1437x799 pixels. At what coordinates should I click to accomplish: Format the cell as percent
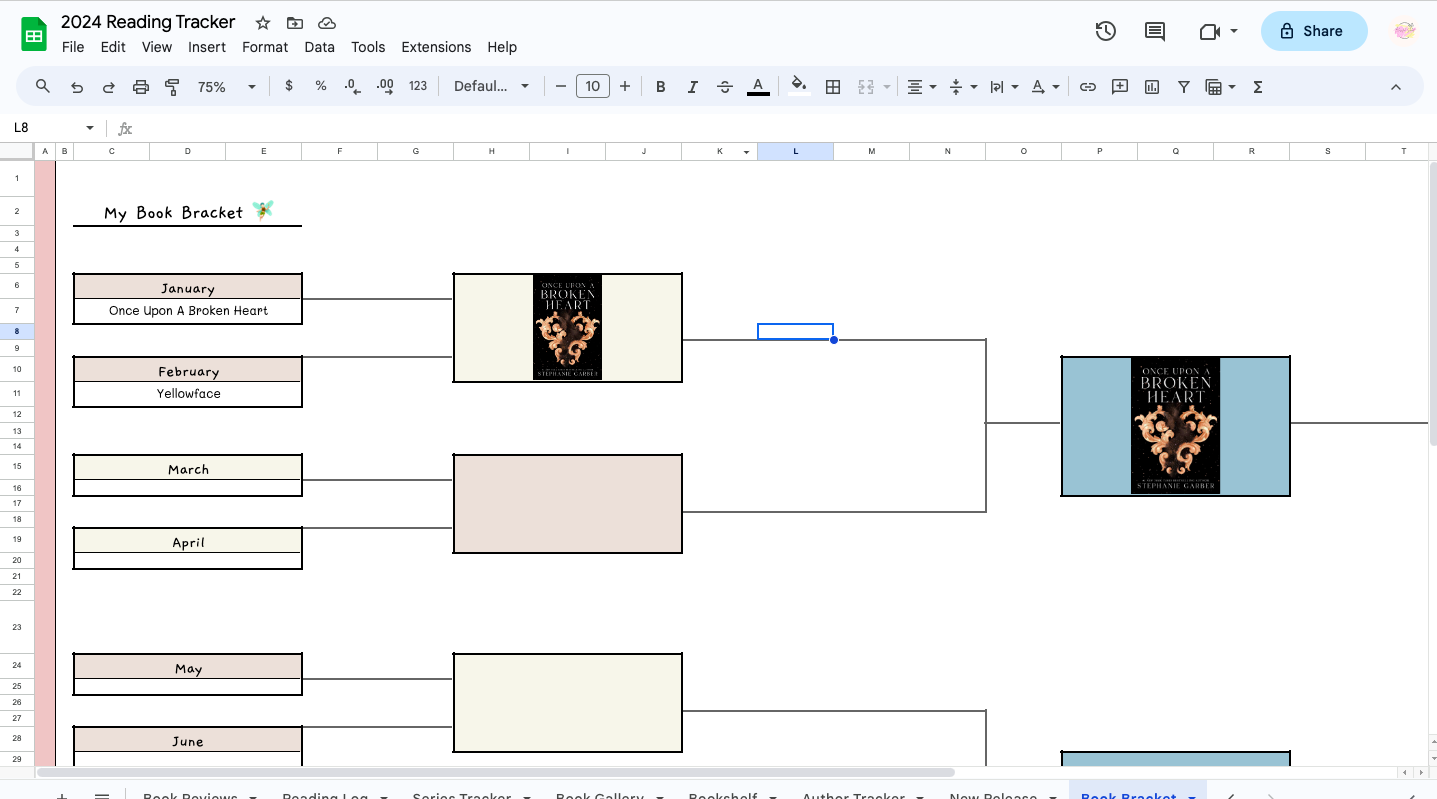(x=321, y=86)
